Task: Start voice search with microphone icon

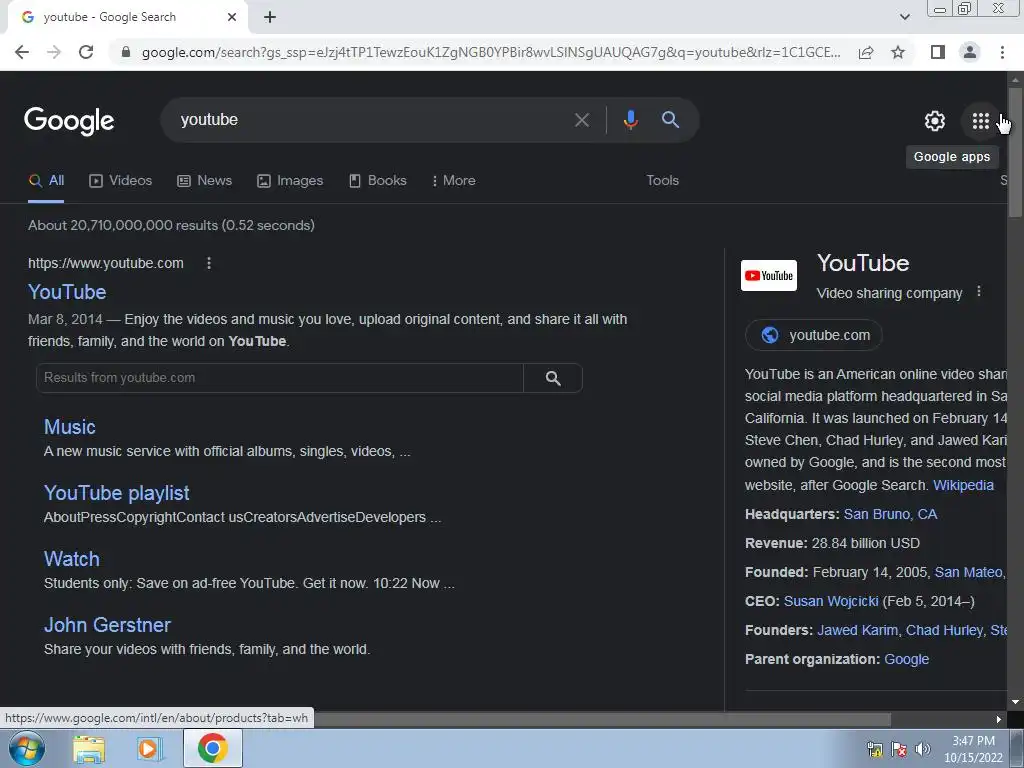Action: point(630,120)
